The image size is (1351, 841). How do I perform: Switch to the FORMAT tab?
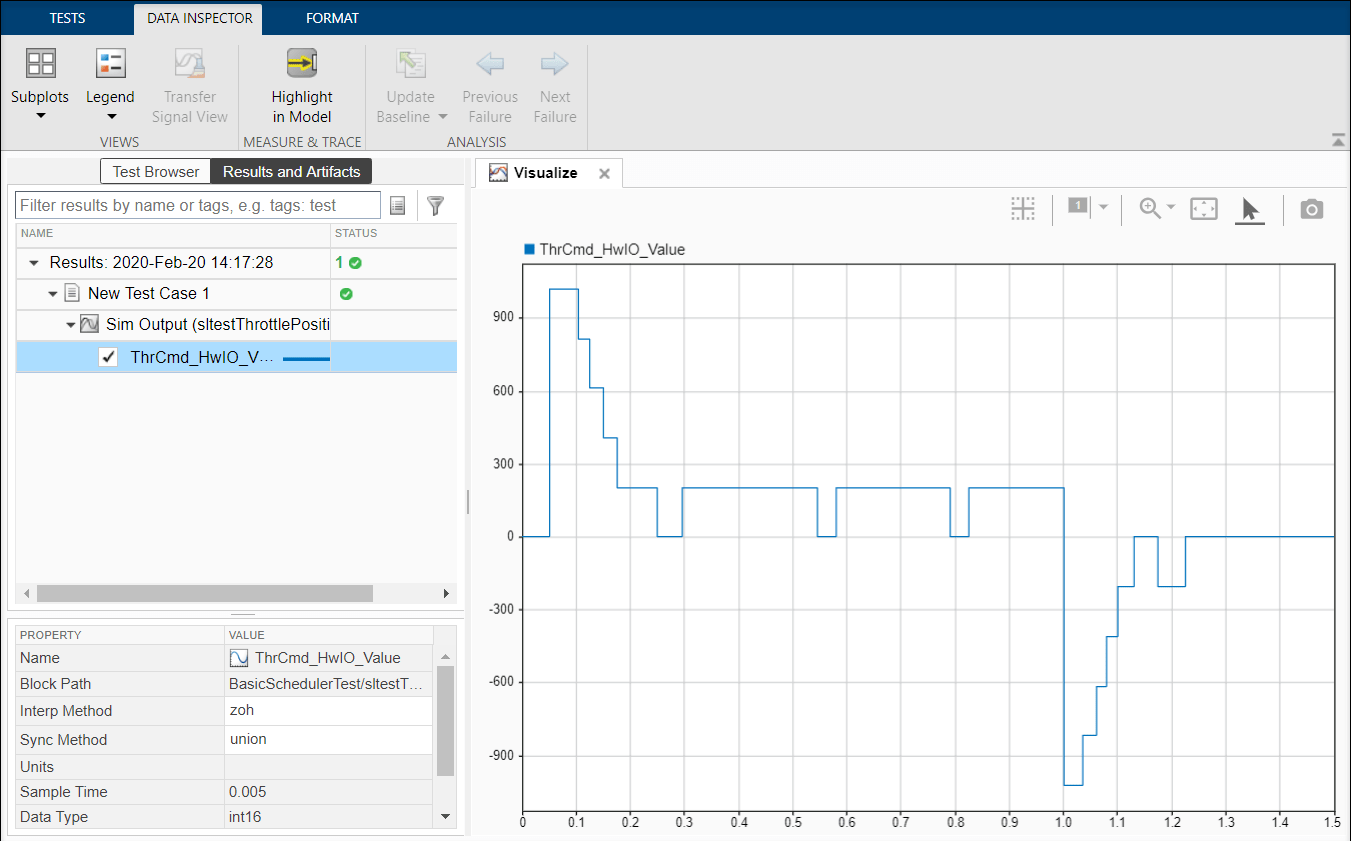pos(332,17)
